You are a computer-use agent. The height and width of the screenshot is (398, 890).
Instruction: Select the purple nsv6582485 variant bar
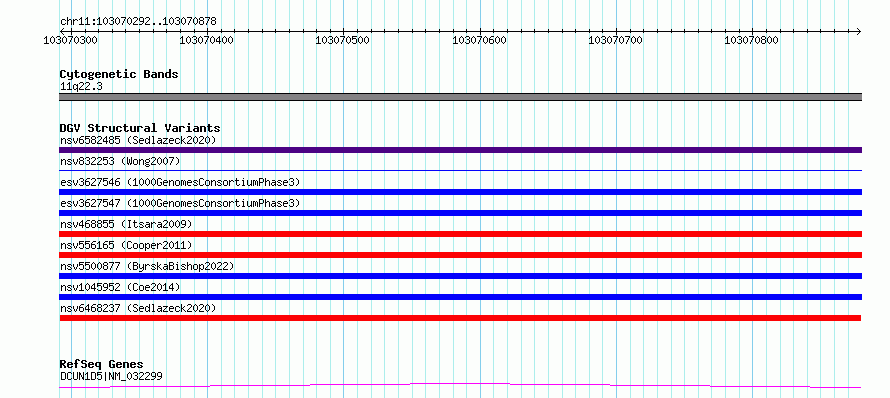(460, 150)
